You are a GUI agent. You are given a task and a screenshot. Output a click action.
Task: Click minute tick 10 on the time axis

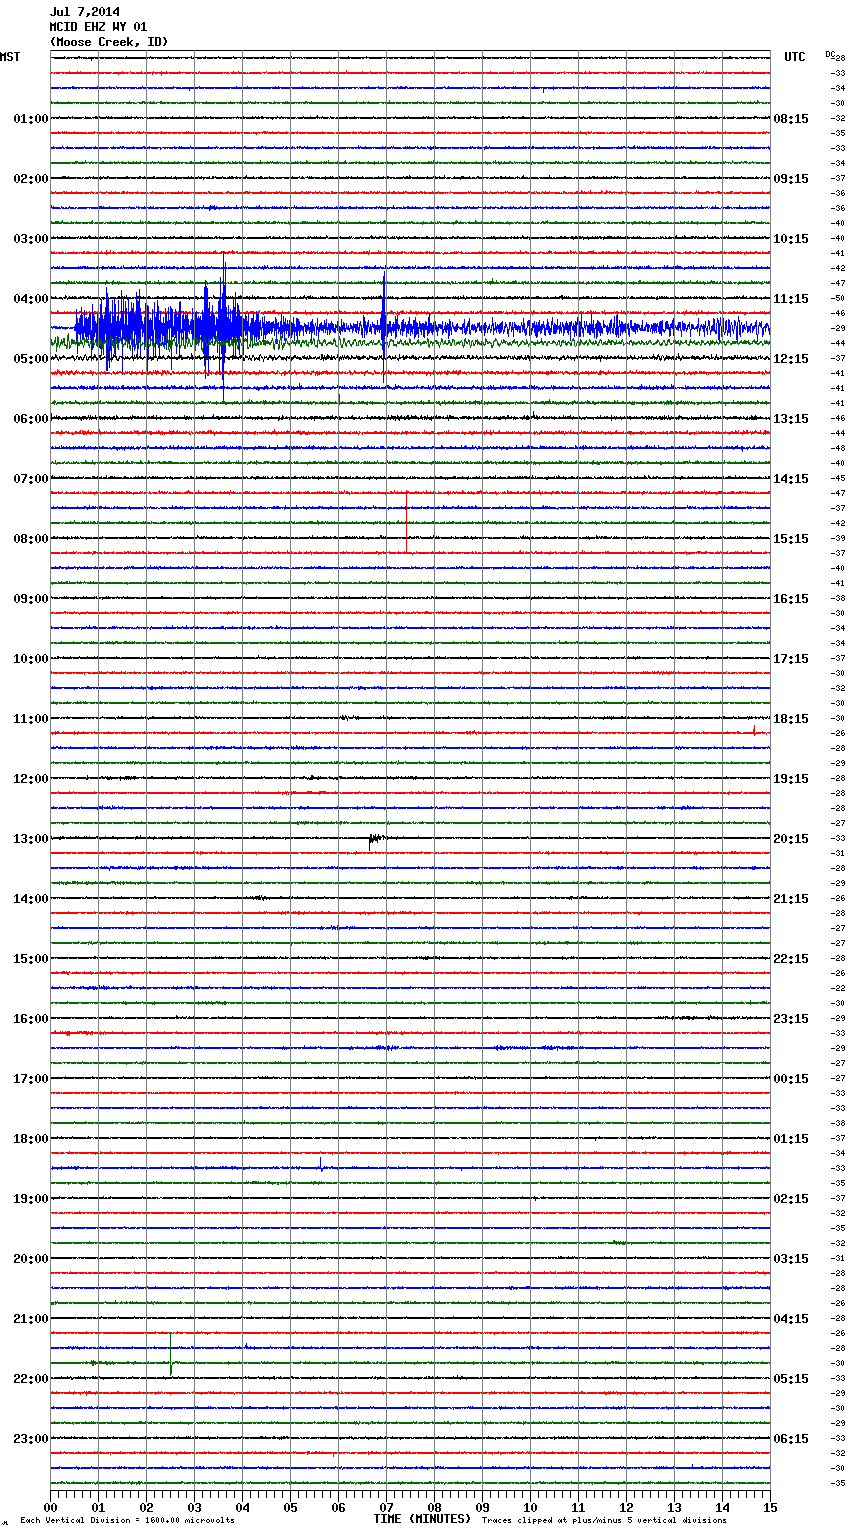click(x=531, y=1507)
